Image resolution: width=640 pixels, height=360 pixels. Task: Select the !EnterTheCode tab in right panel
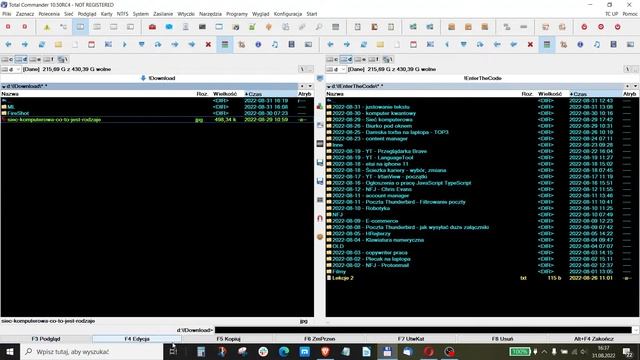tap(482, 78)
